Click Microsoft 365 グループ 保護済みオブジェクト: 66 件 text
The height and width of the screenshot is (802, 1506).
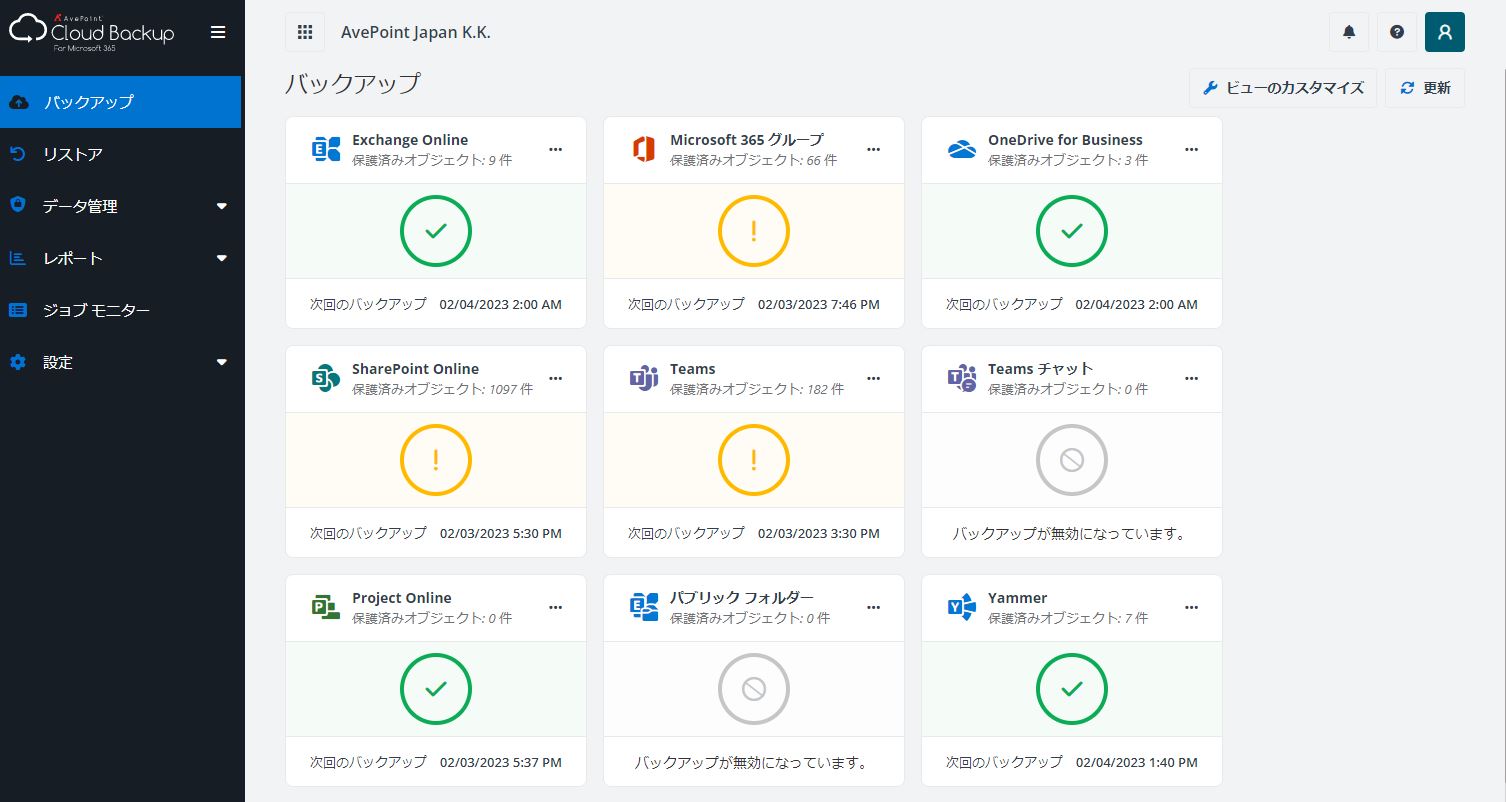[753, 160]
